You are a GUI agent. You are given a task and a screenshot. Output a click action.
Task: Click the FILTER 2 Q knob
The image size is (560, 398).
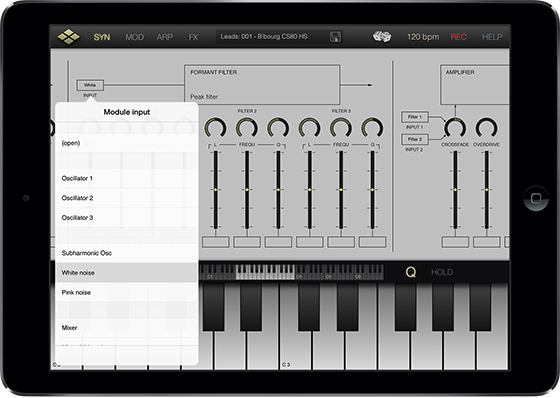[x=278, y=128]
